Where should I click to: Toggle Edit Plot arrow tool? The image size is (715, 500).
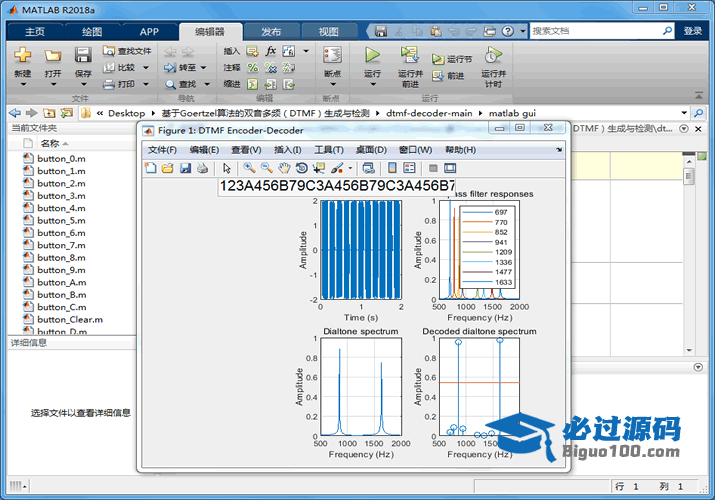click(227, 168)
